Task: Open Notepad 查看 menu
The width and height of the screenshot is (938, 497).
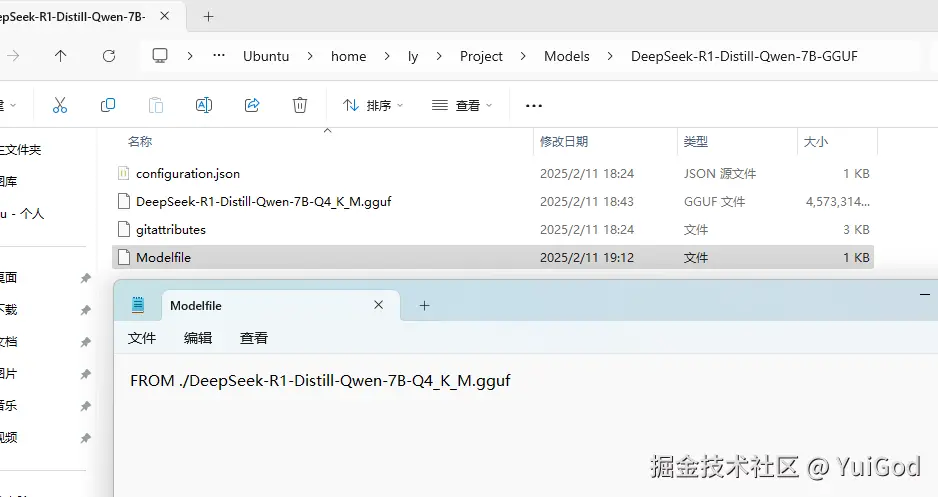Action: (x=254, y=338)
